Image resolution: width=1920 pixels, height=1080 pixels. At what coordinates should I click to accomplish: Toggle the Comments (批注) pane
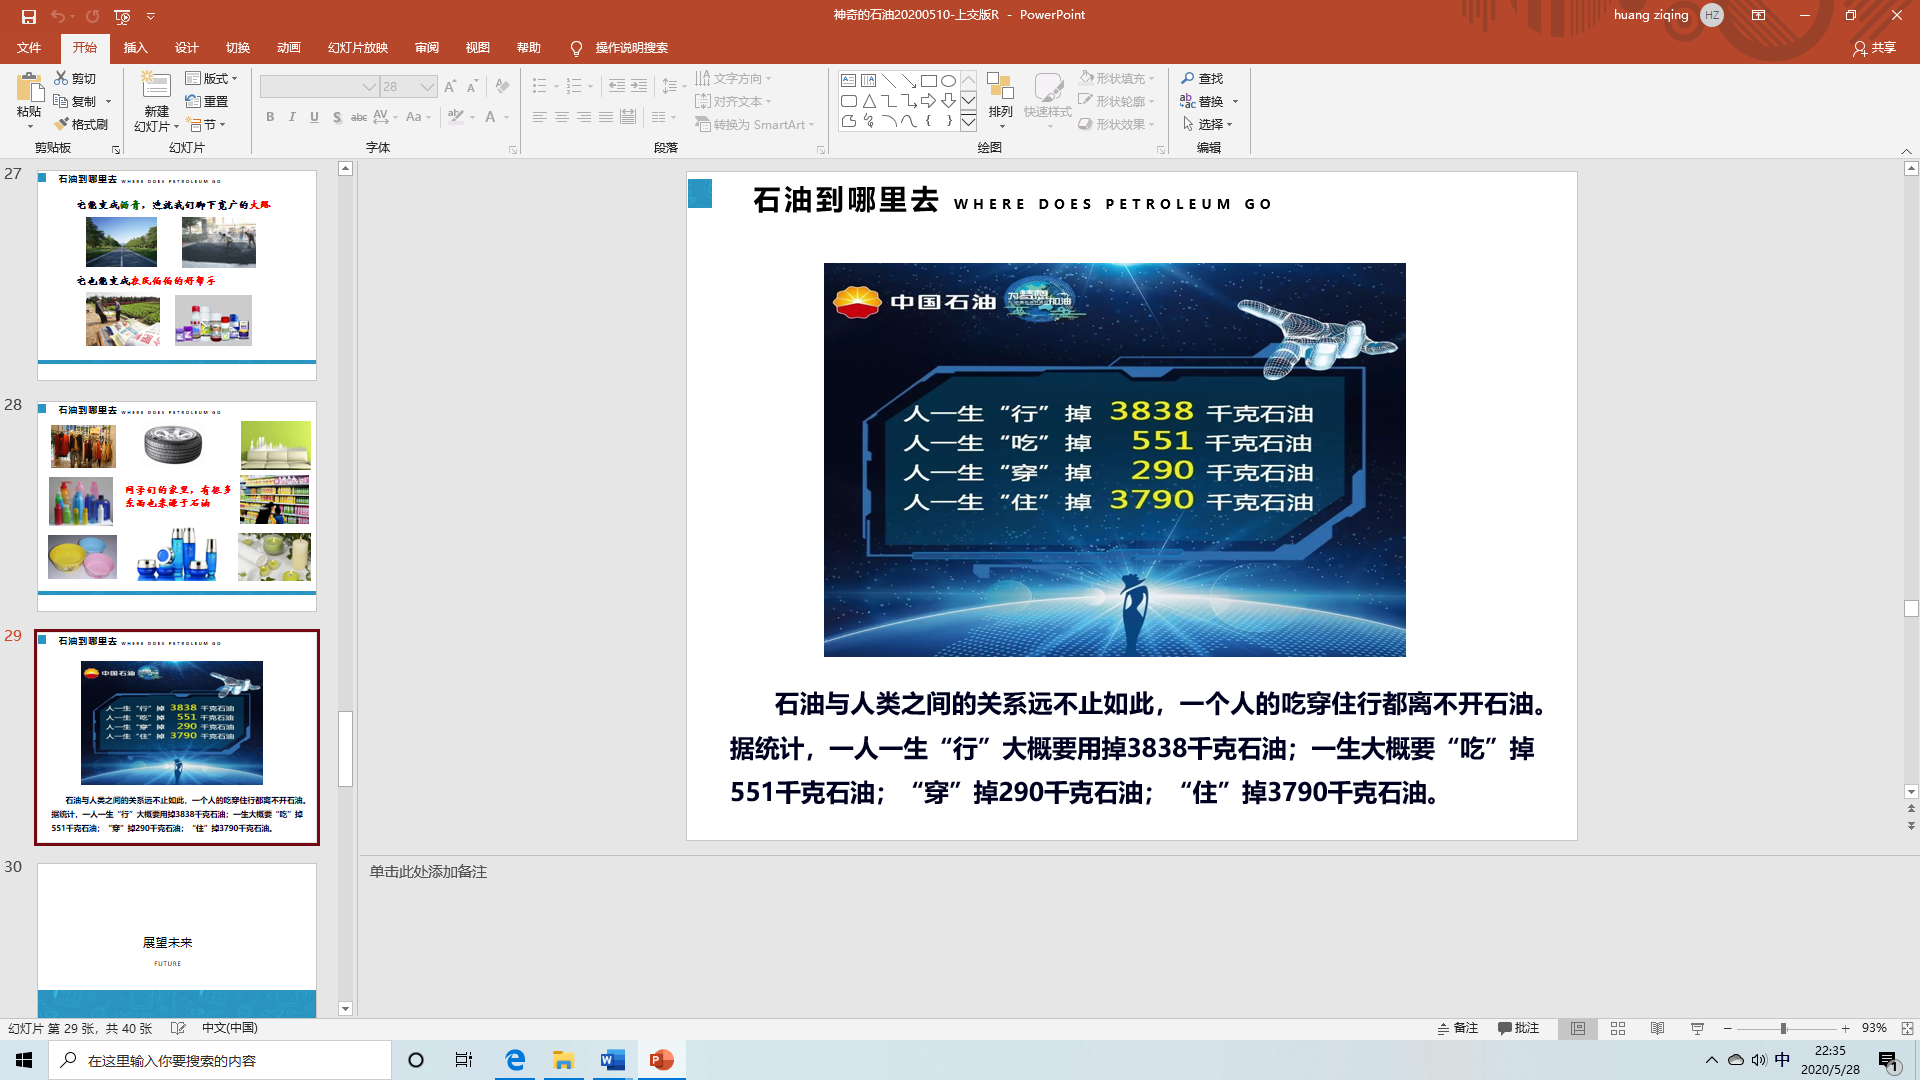point(1518,1028)
